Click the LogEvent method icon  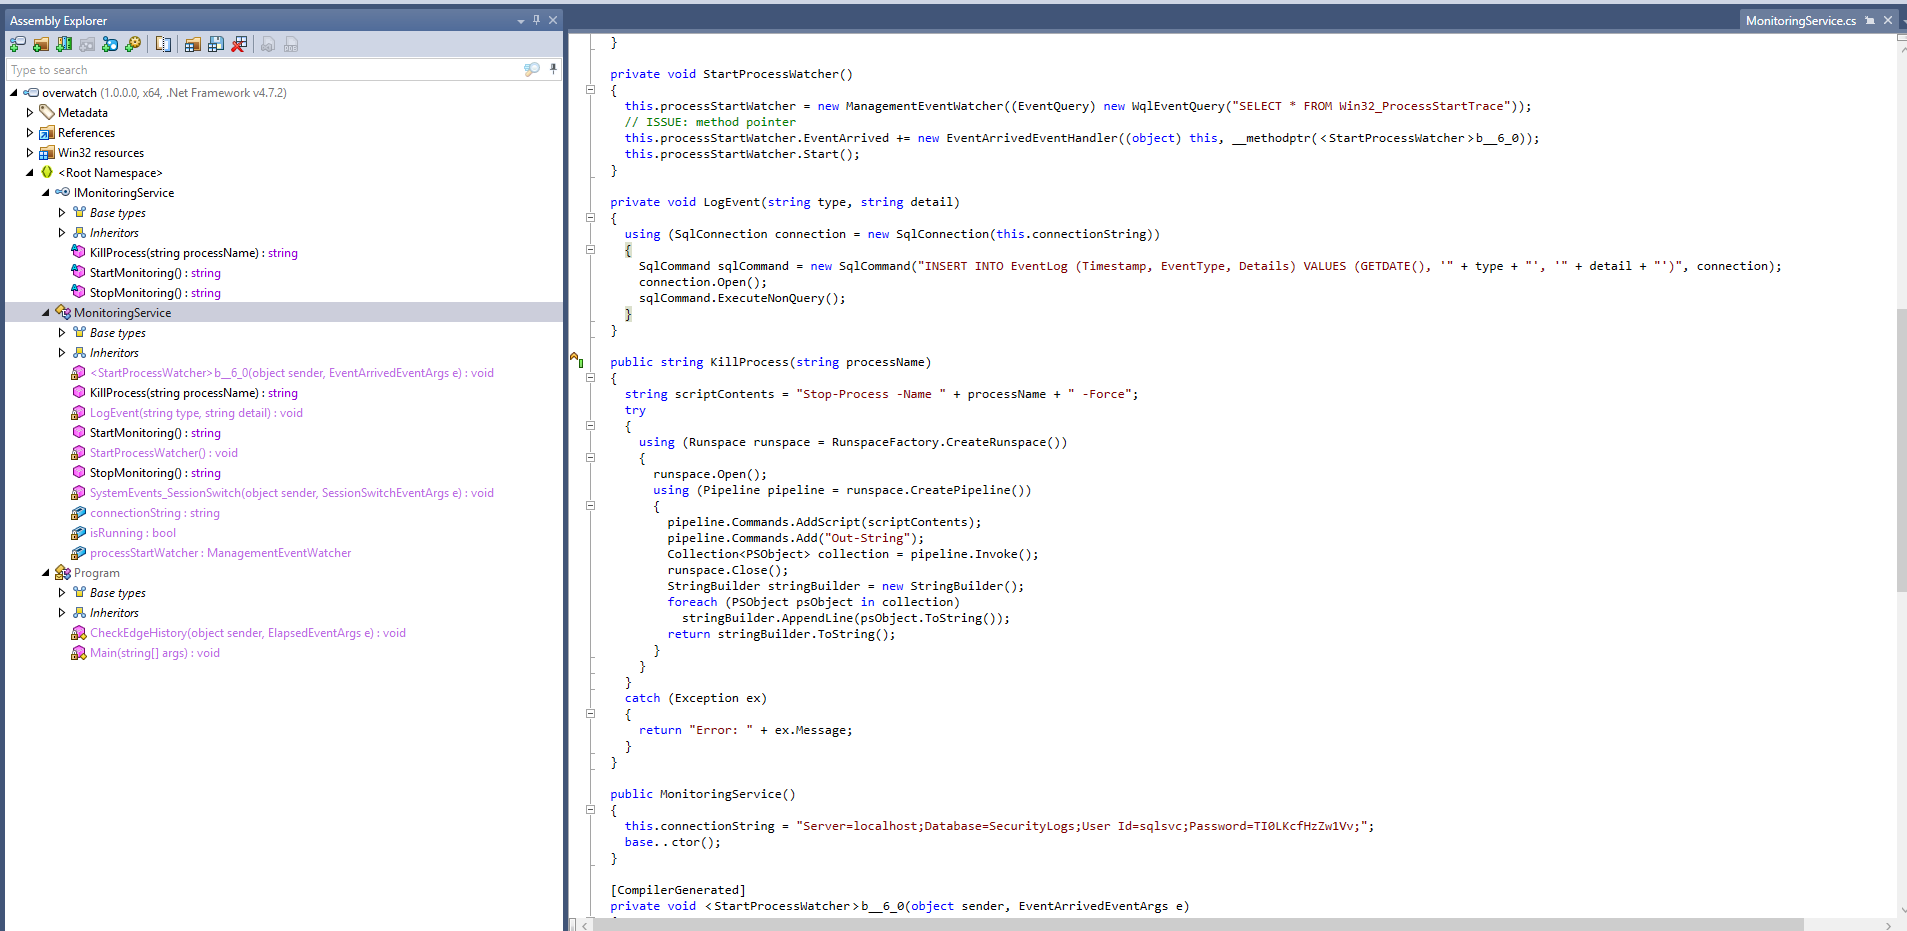tap(79, 412)
